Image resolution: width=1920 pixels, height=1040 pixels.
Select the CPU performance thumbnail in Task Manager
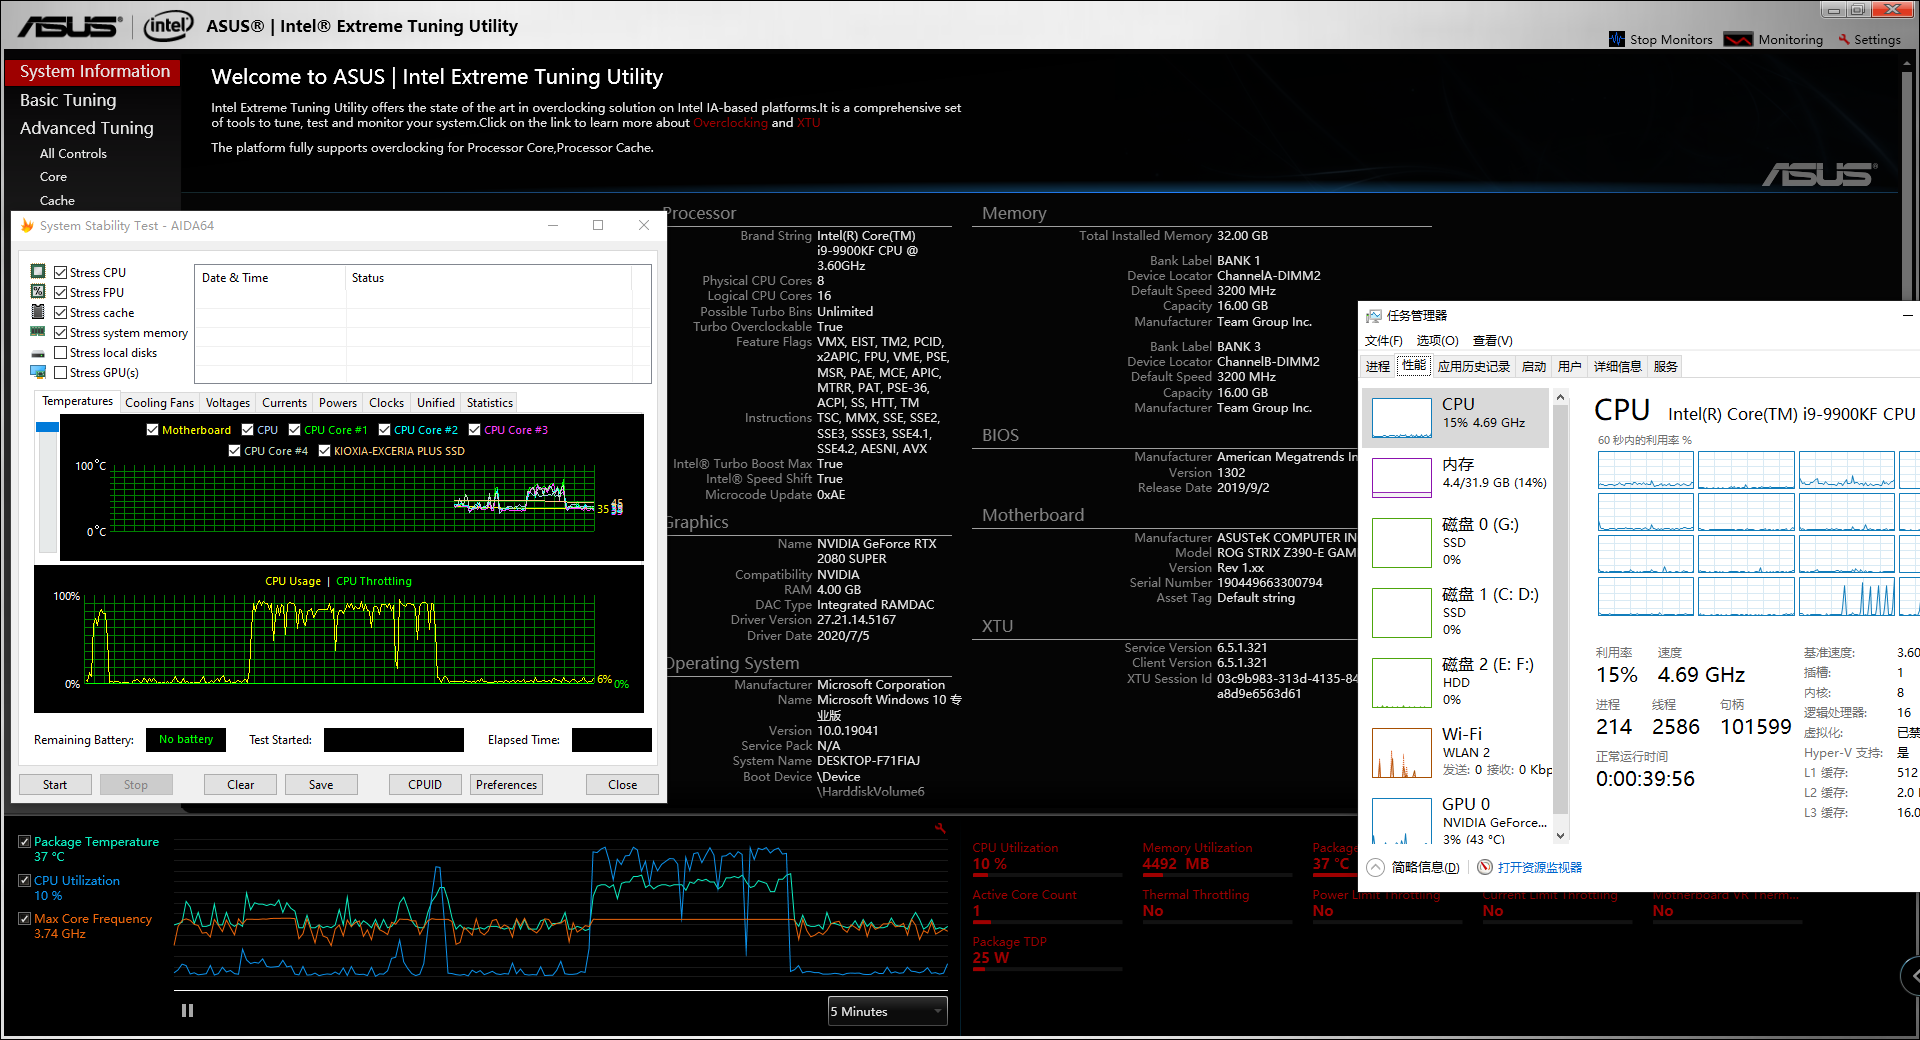(x=1402, y=417)
